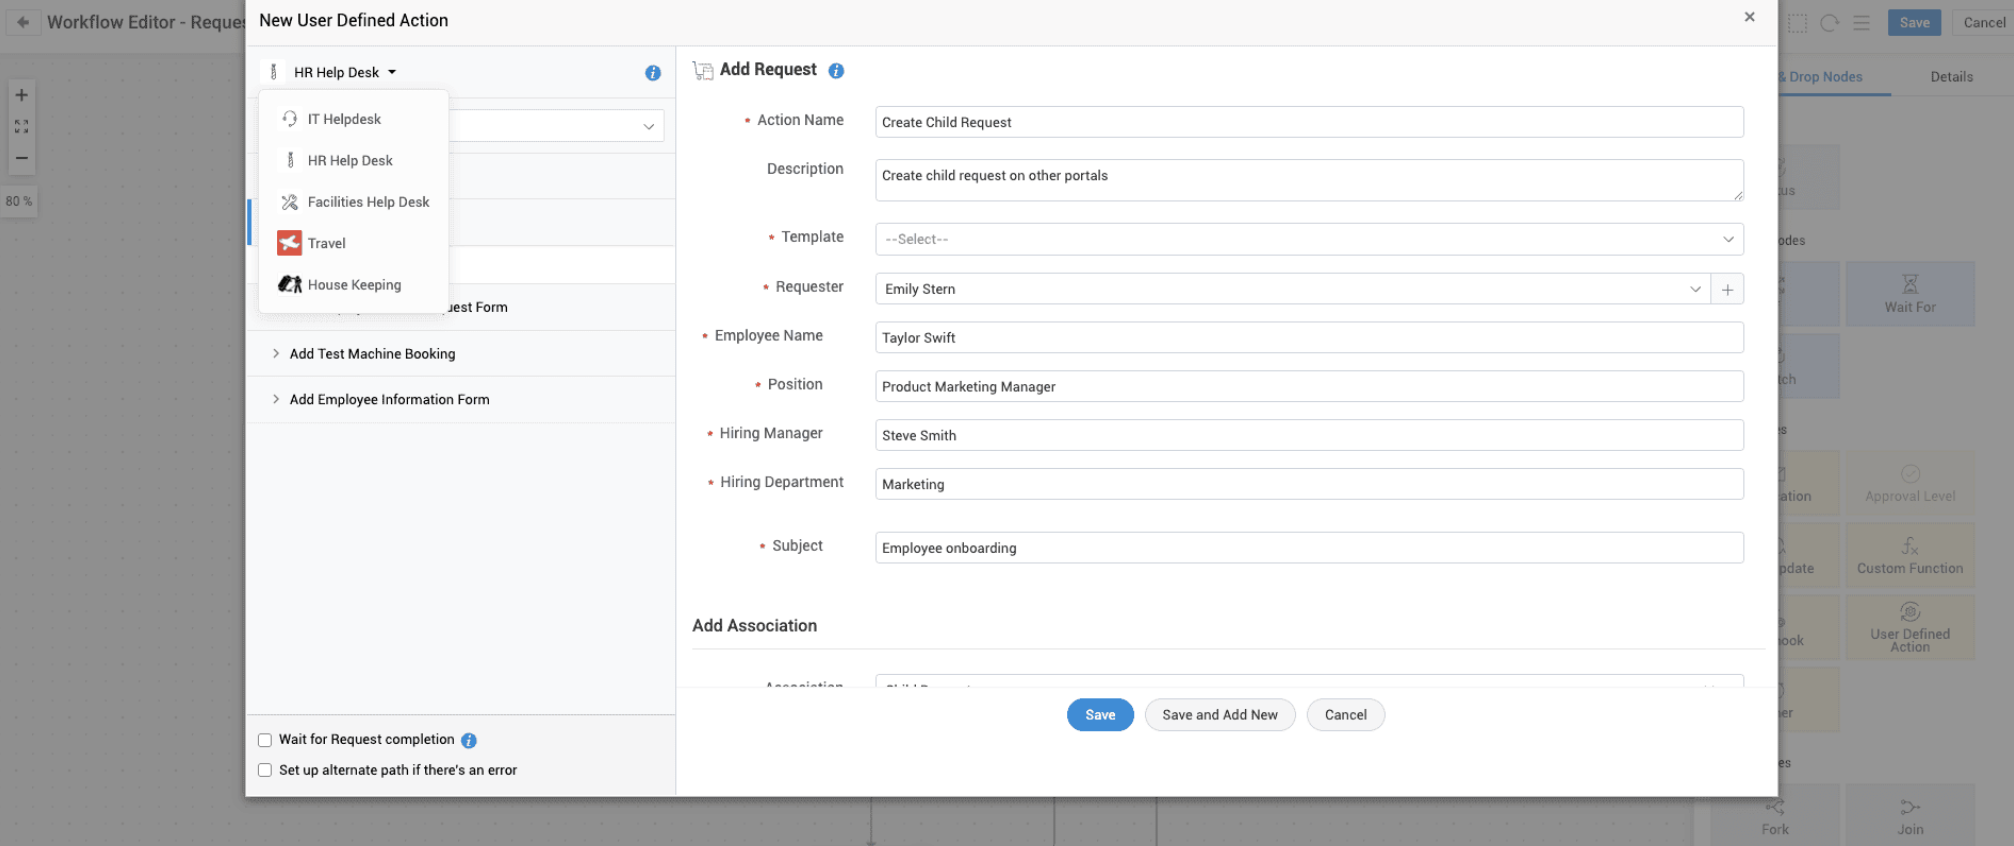Image resolution: width=2014 pixels, height=846 pixels.
Task: Open the Requester dropdown showing Emily Stern
Action: coord(1292,289)
